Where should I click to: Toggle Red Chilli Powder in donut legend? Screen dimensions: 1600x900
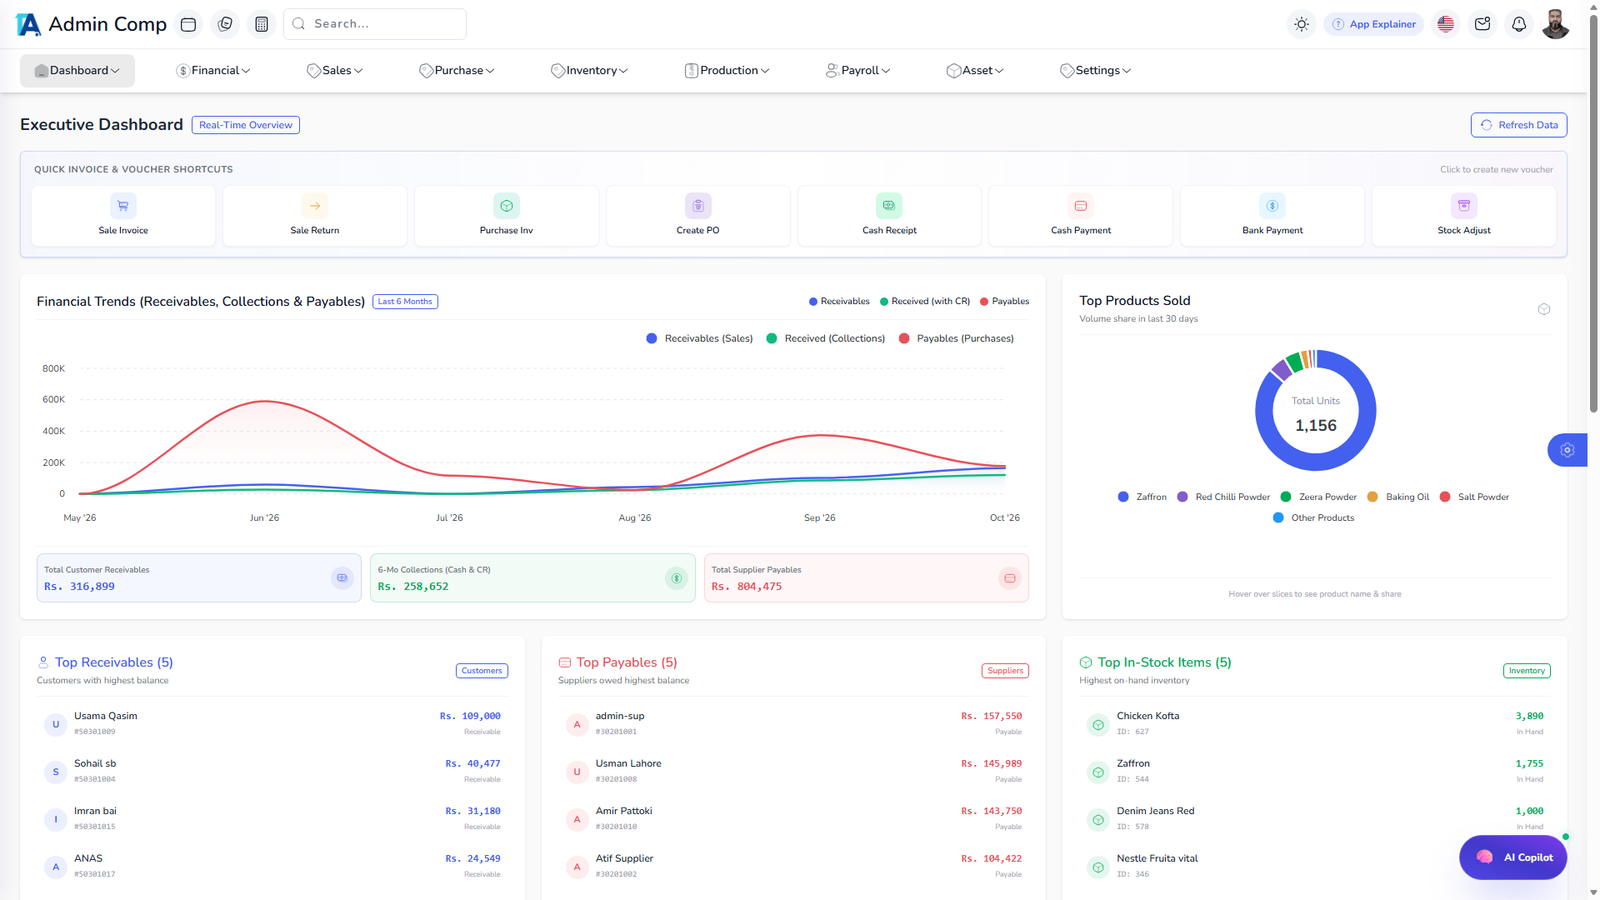pos(1224,497)
